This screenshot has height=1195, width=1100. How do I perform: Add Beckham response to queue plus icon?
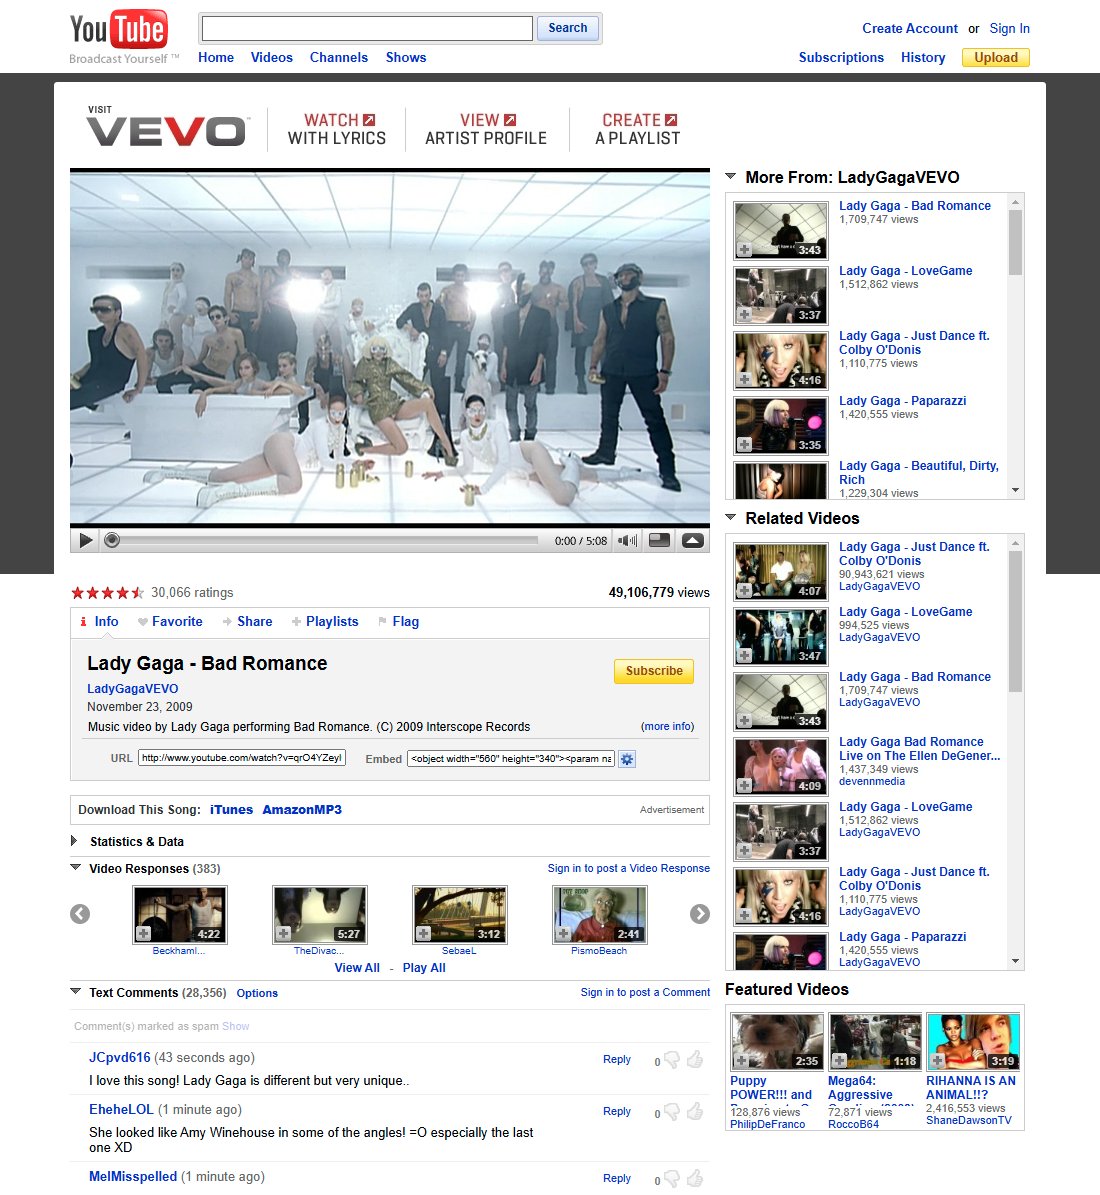[x=143, y=934]
